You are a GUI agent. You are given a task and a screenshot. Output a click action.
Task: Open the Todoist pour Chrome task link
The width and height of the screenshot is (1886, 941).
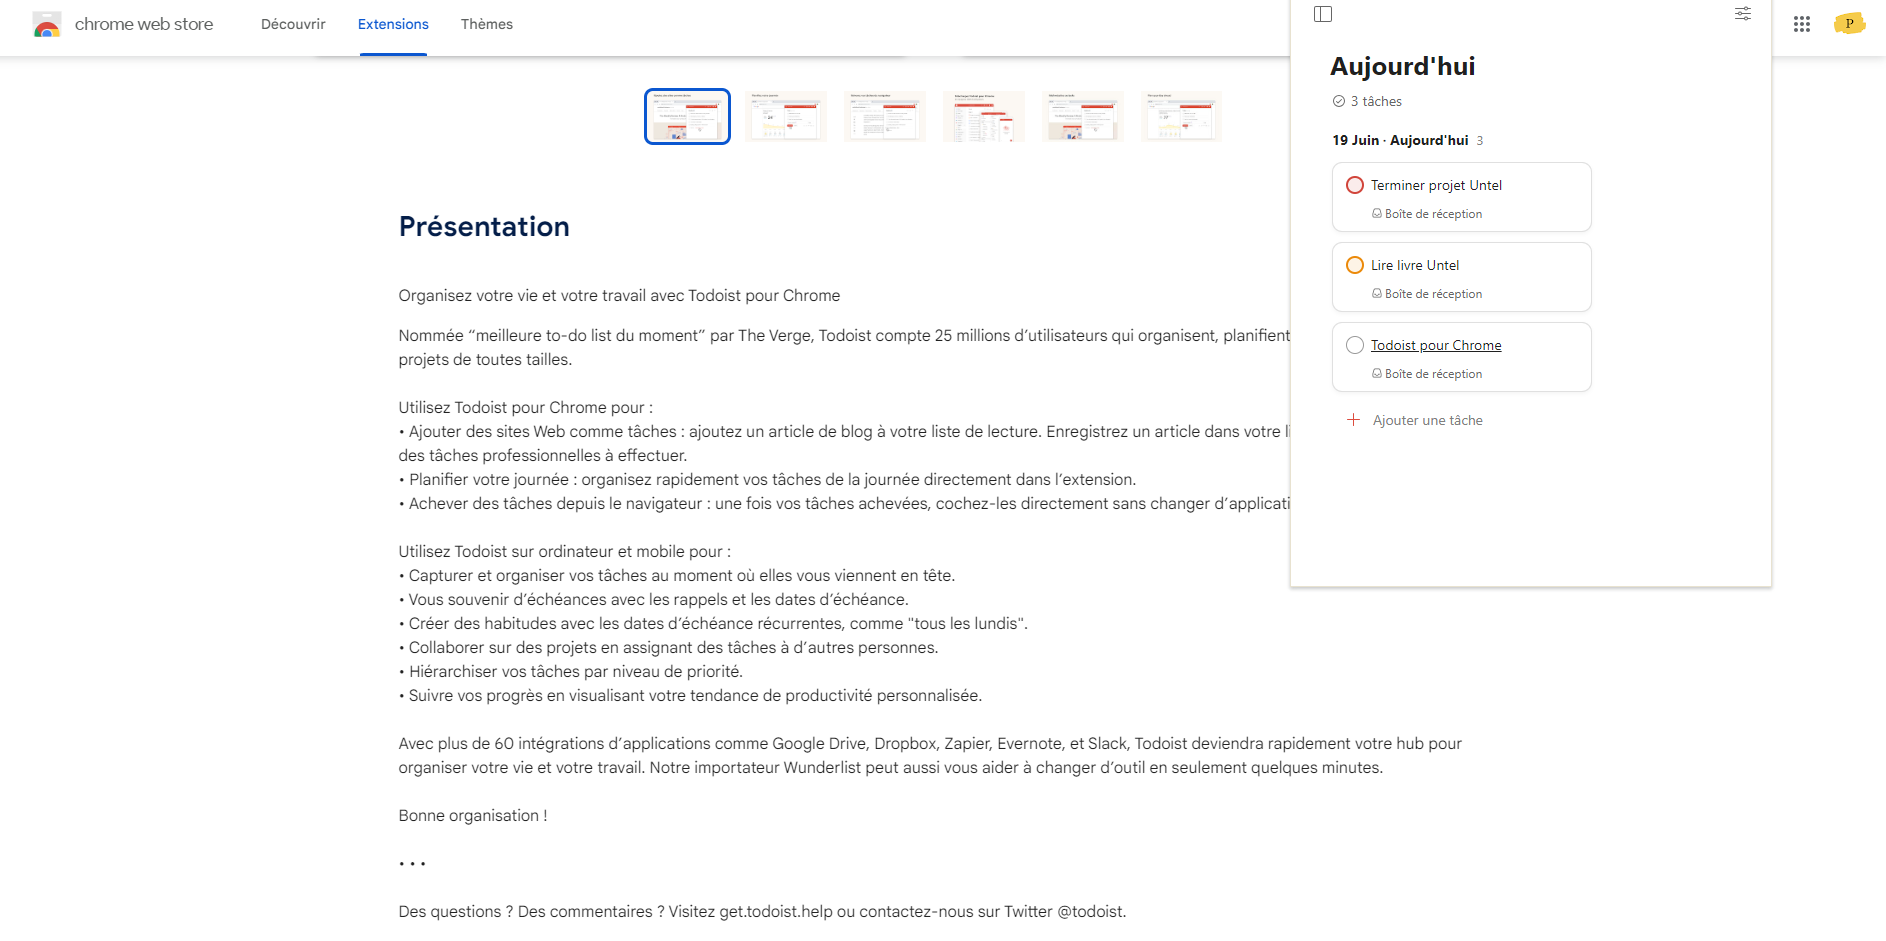pos(1436,344)
